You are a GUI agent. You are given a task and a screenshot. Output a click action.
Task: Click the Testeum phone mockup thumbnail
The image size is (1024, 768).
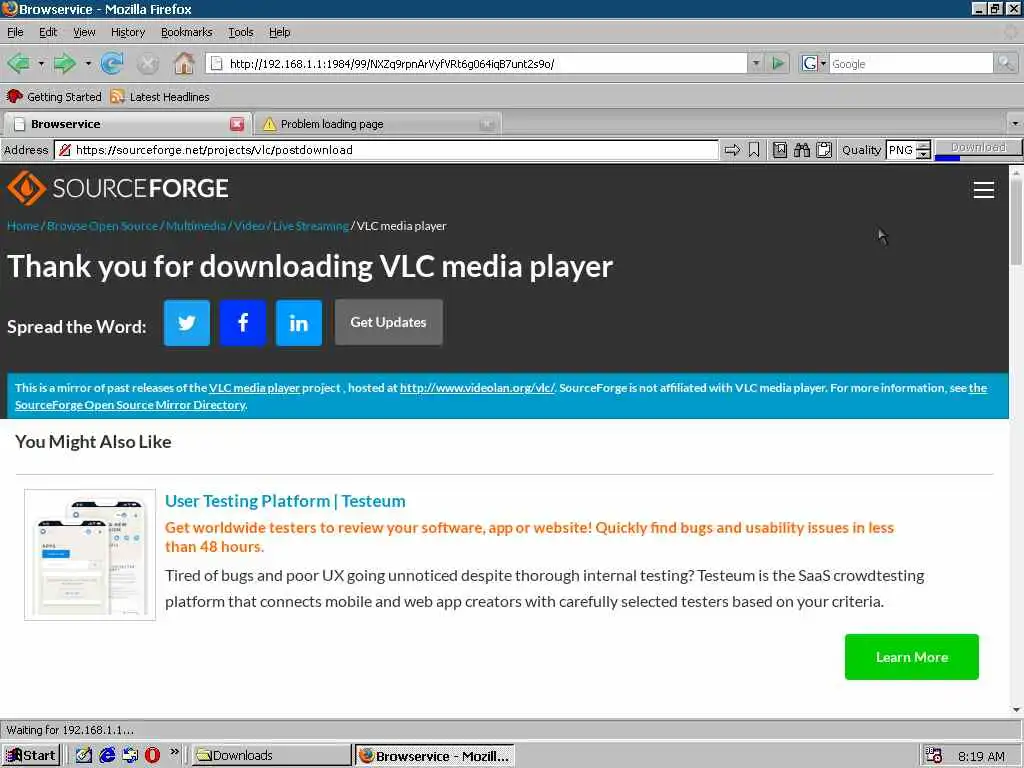coord(90,554)
